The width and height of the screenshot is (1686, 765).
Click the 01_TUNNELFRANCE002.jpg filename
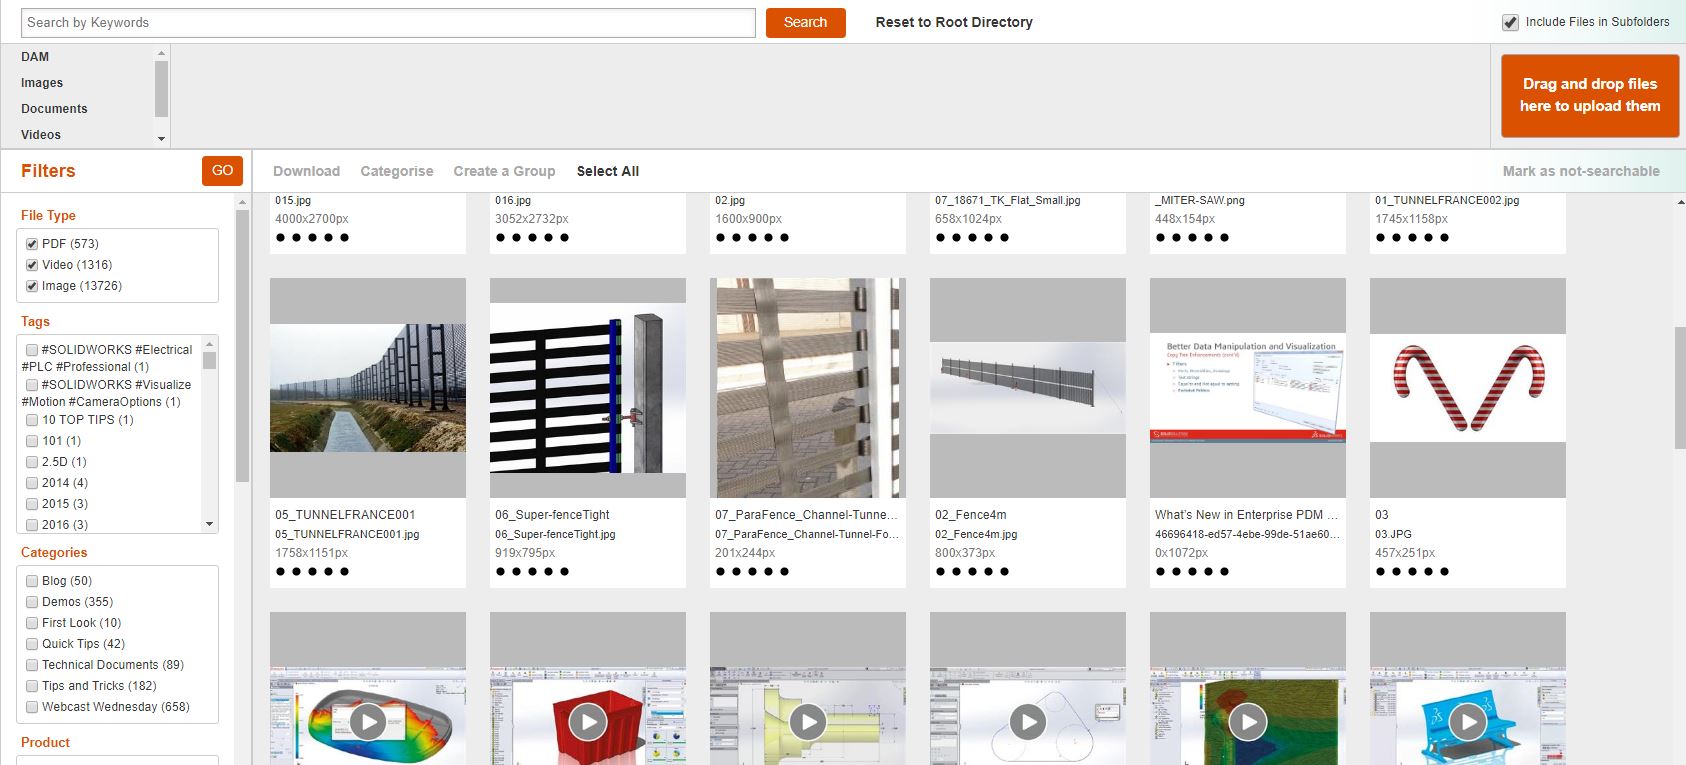click(1447, 200)
